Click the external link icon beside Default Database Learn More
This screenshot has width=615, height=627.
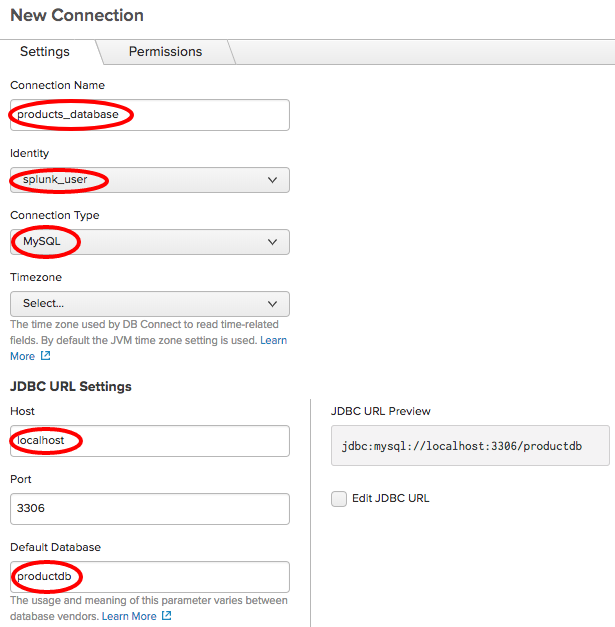coord(167,615)
